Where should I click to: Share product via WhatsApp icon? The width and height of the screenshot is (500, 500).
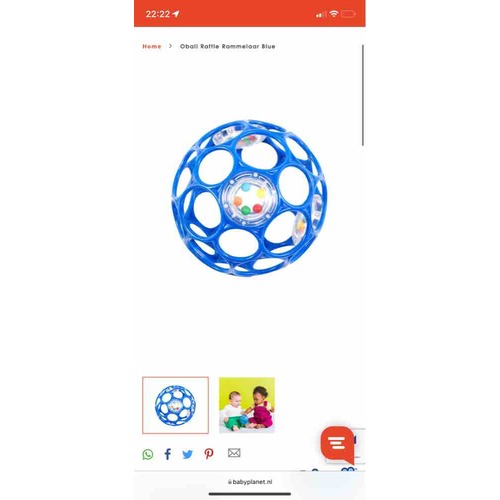click(148, 454)
